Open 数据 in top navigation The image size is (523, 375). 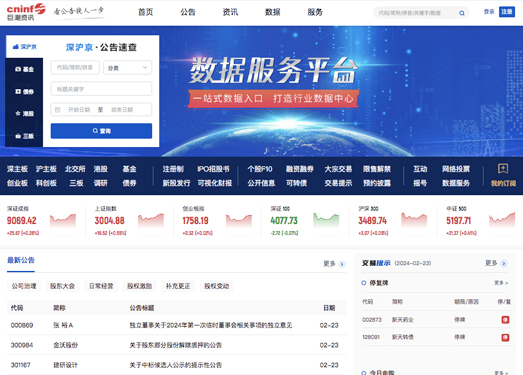pyautogui.click(x=273, y=12)
